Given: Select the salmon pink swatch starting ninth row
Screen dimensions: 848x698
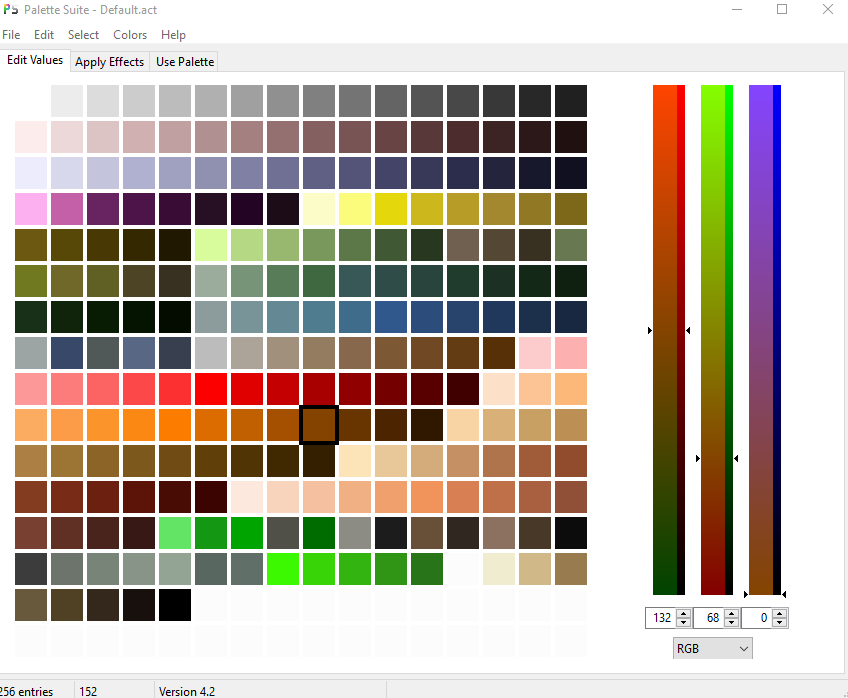Looking at the screenshot, I should [31, 389].
